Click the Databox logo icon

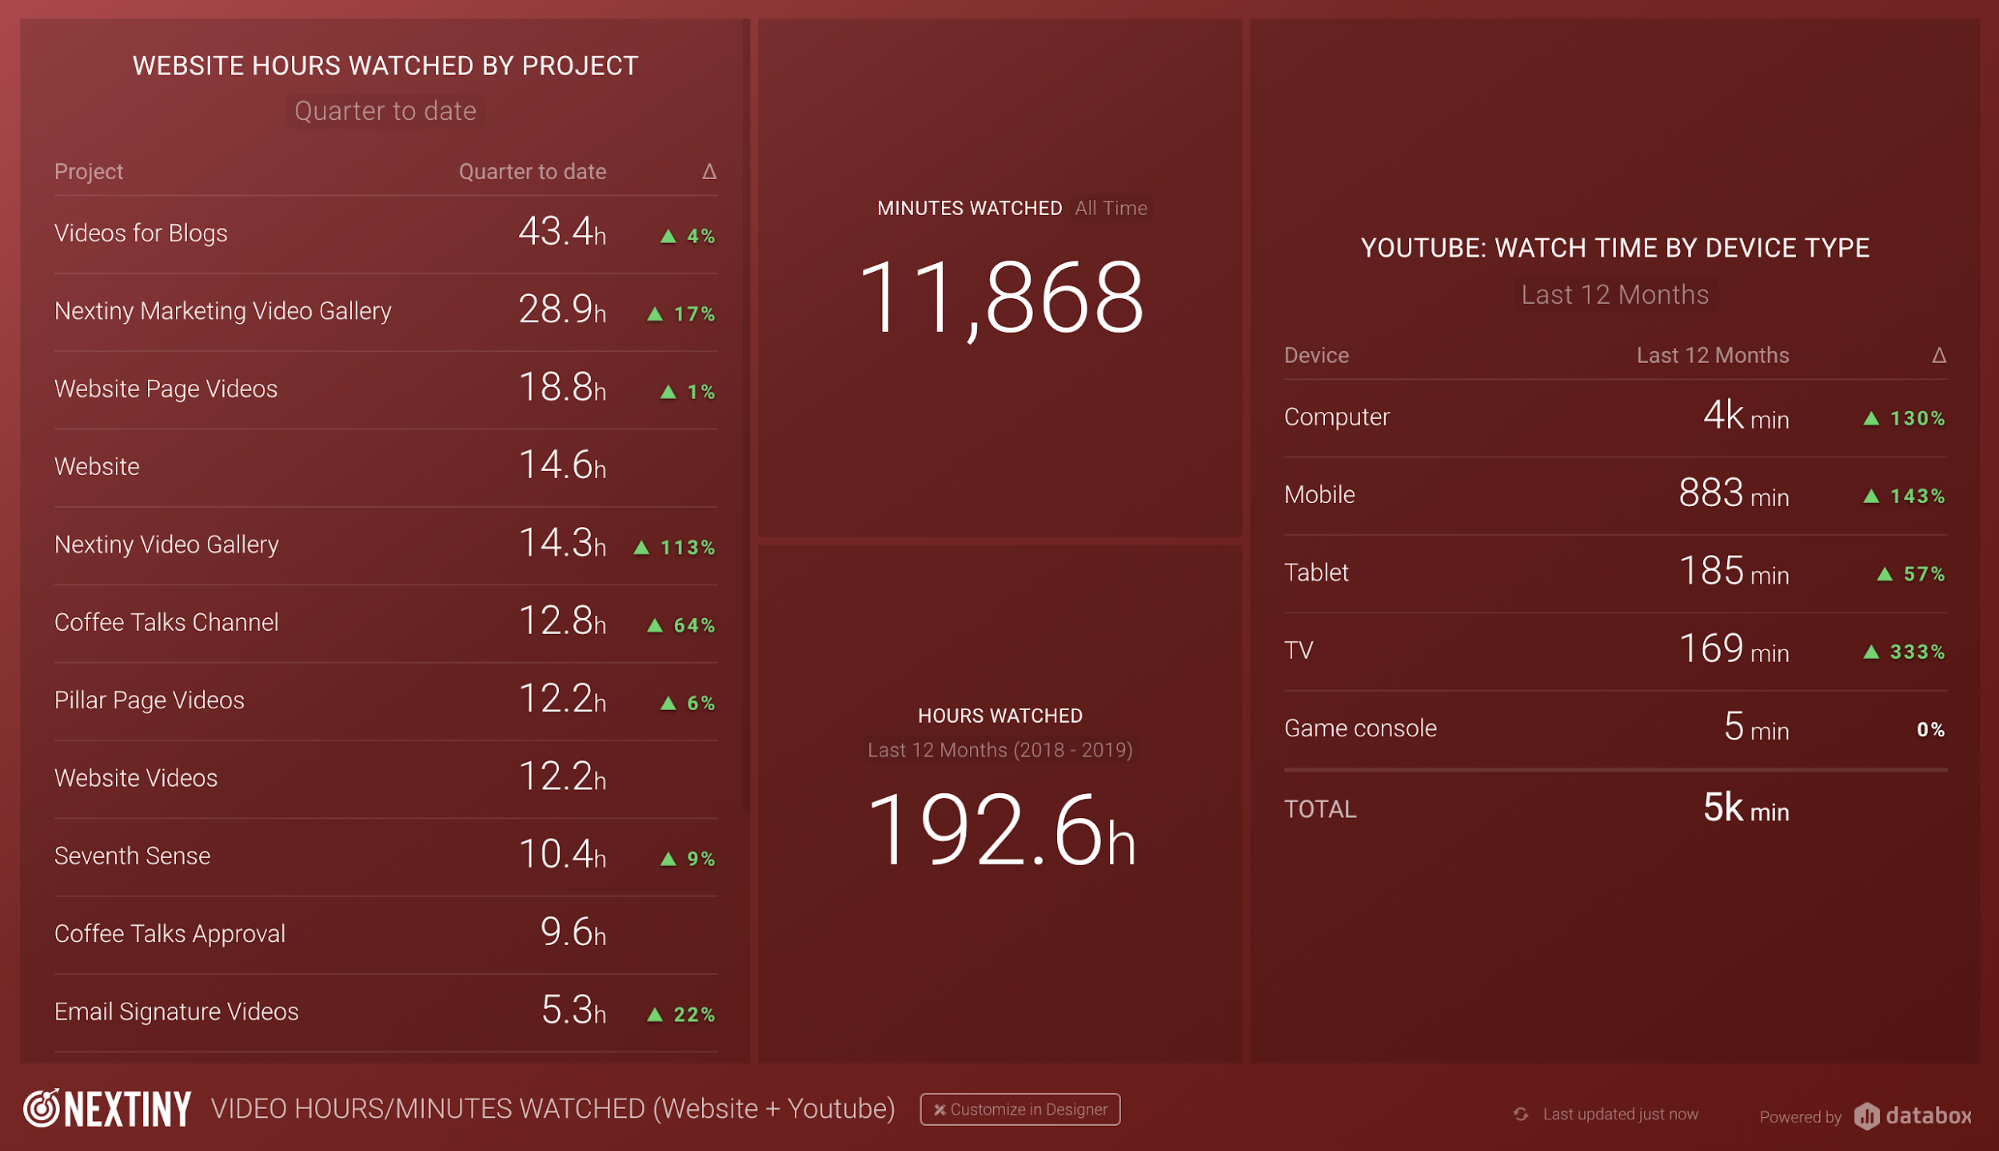(1866, 1116)
